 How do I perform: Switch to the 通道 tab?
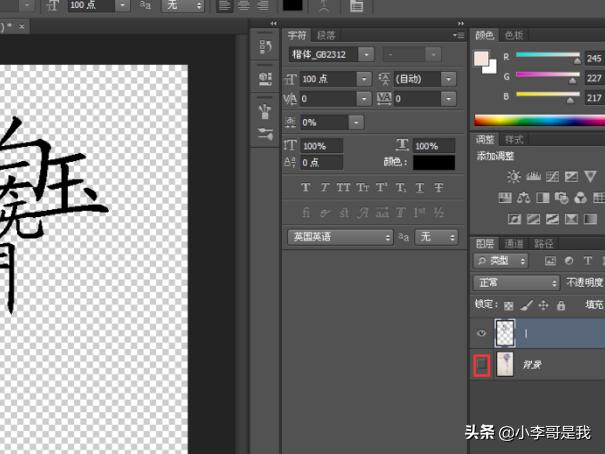coord(514,243)
